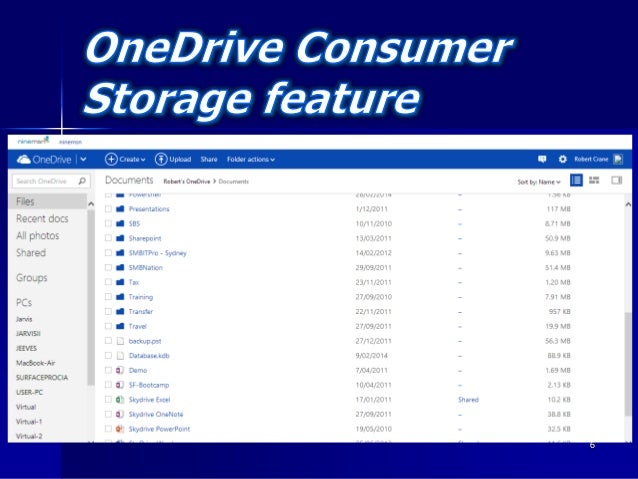
Task: Switch to thumbnails view icon
Action: pos(594,180)
